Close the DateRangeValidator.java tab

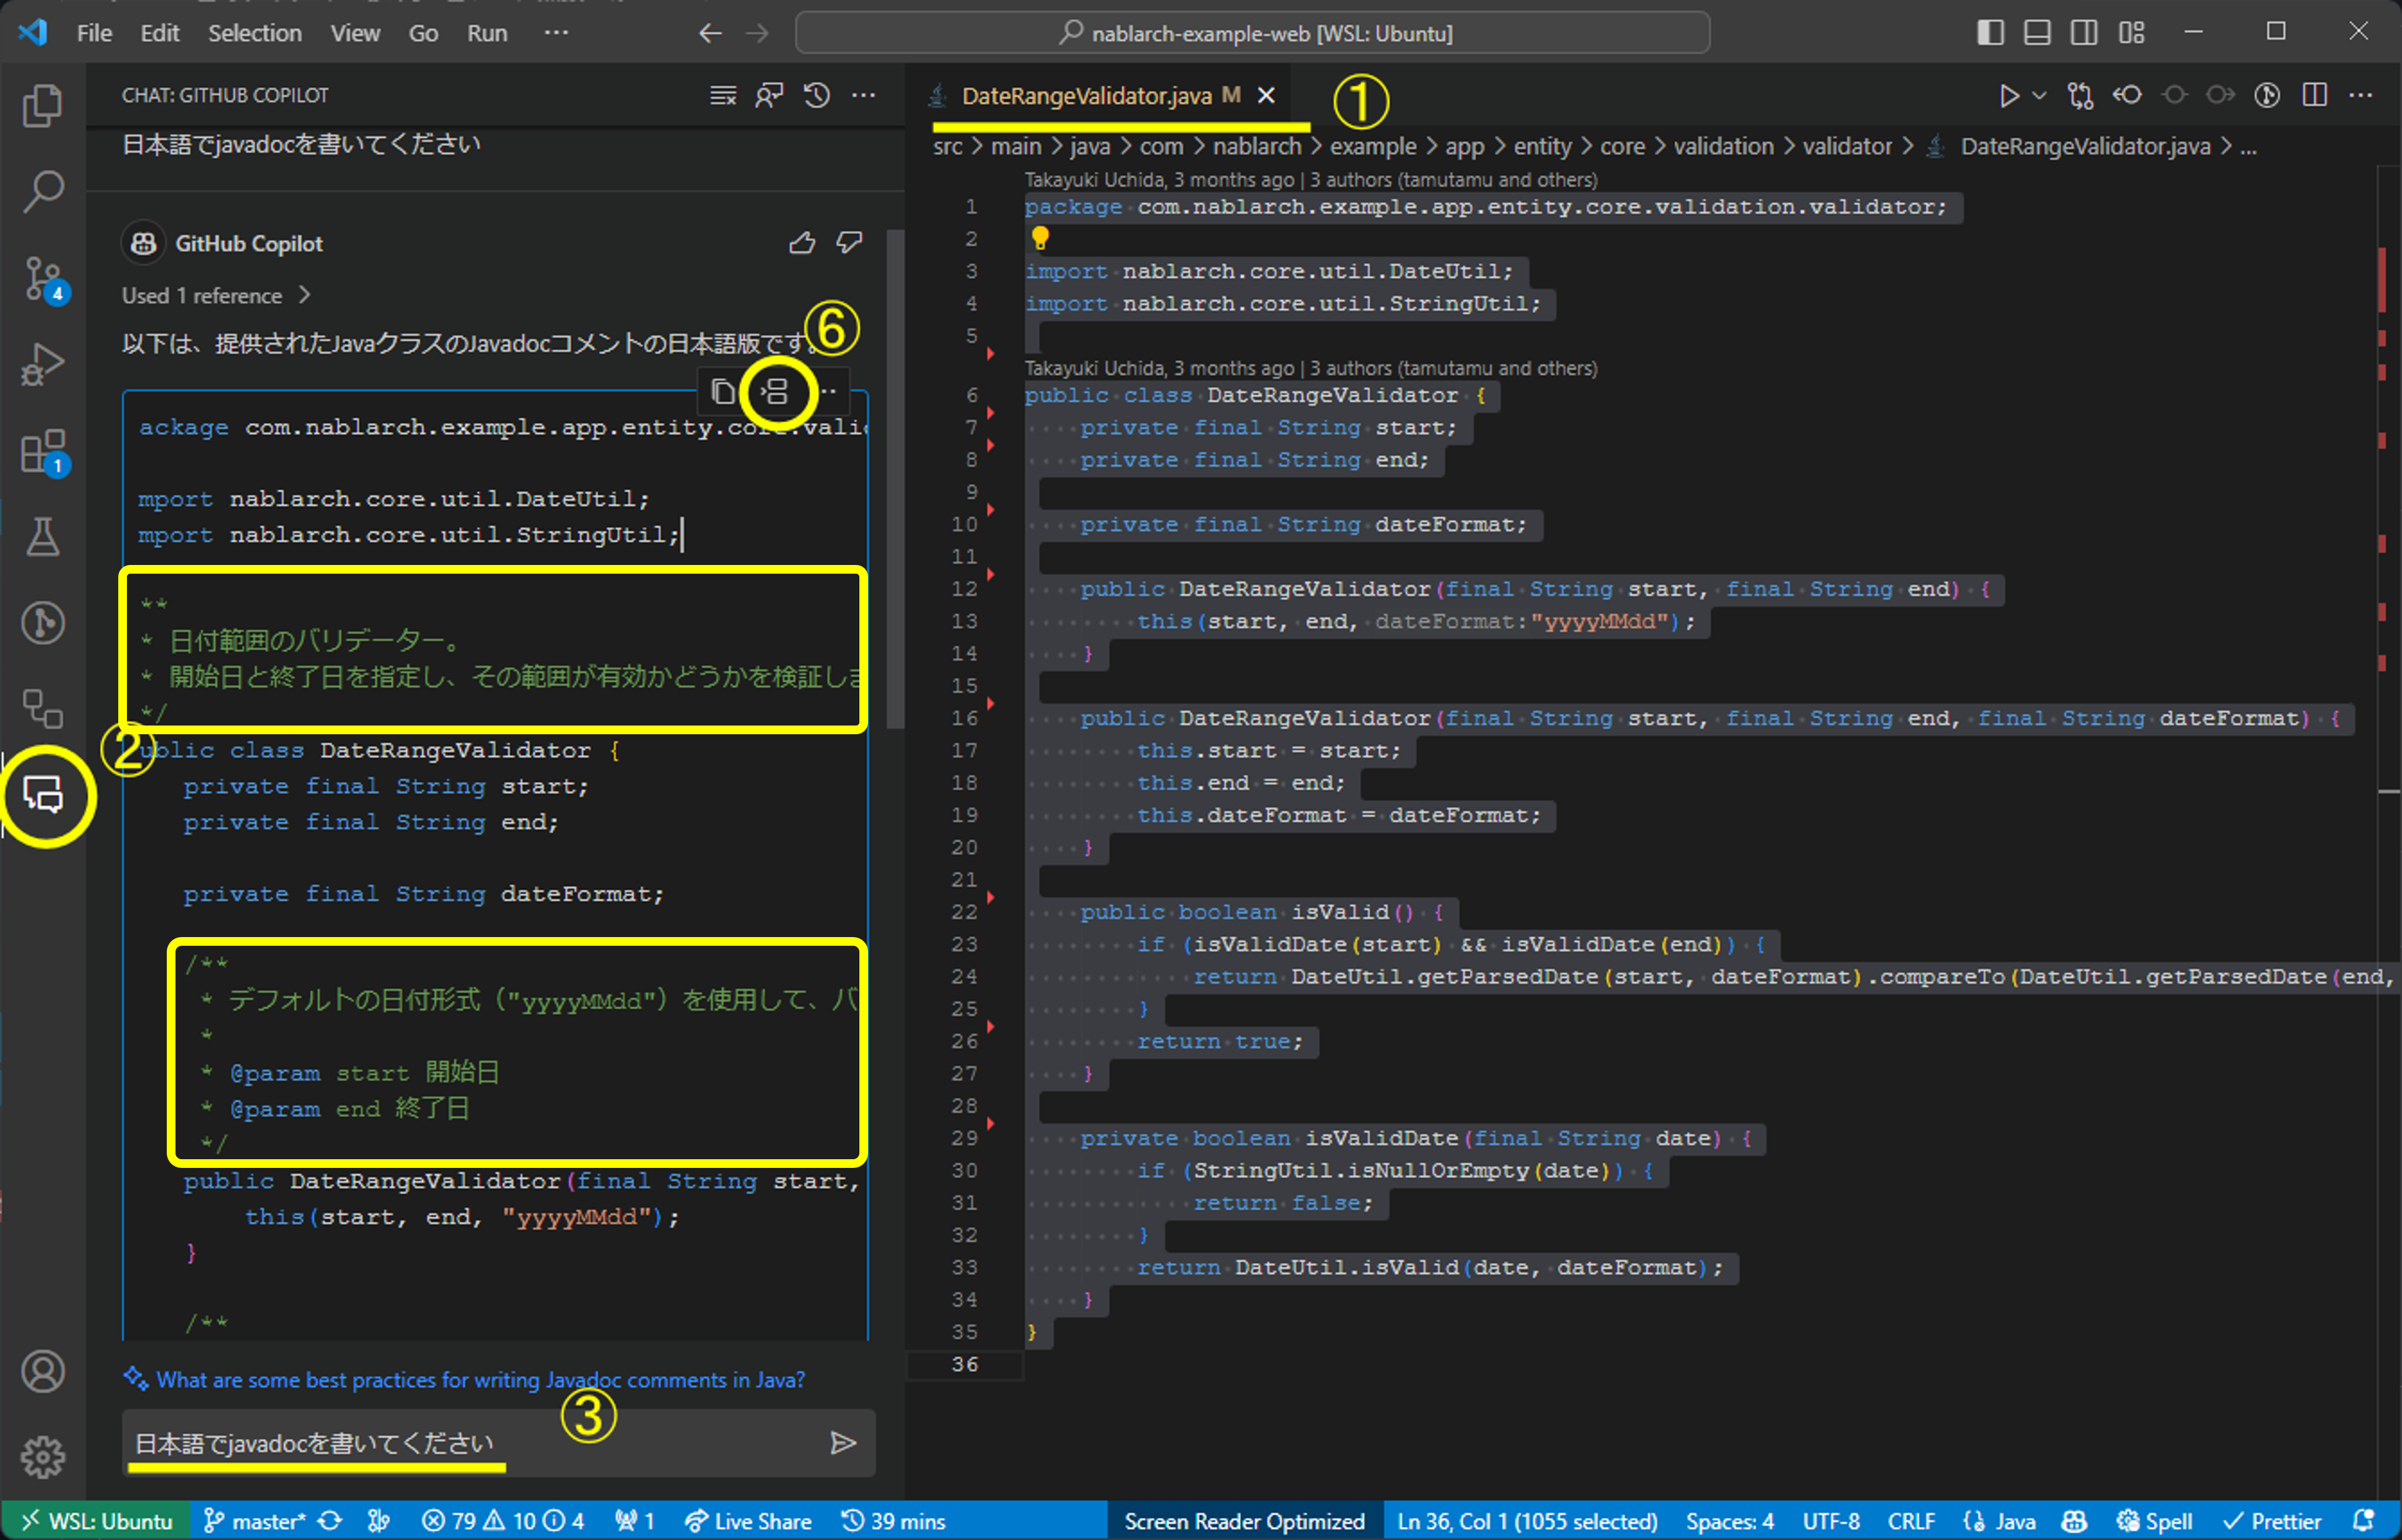(x=1266, y=95)
